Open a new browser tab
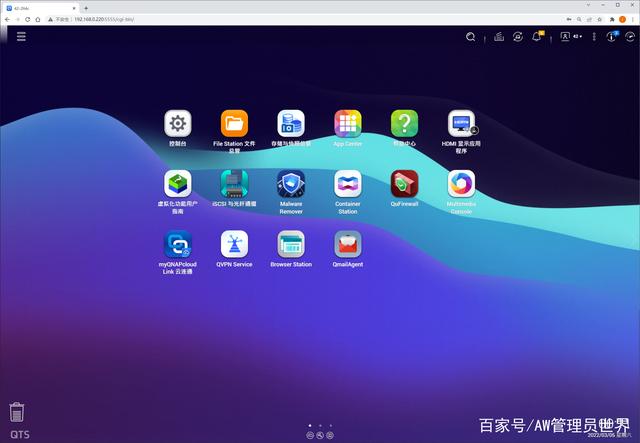Screen dimensions: 640x443 (86, 8)
